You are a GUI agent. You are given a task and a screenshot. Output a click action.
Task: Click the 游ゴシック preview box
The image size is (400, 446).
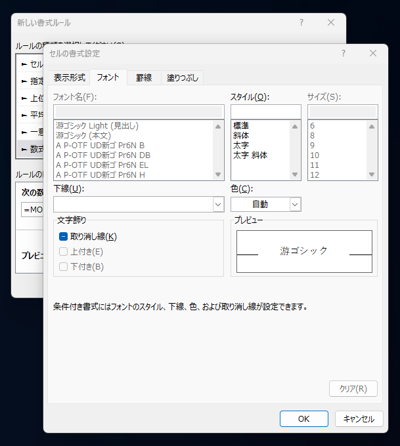[304, 251]
